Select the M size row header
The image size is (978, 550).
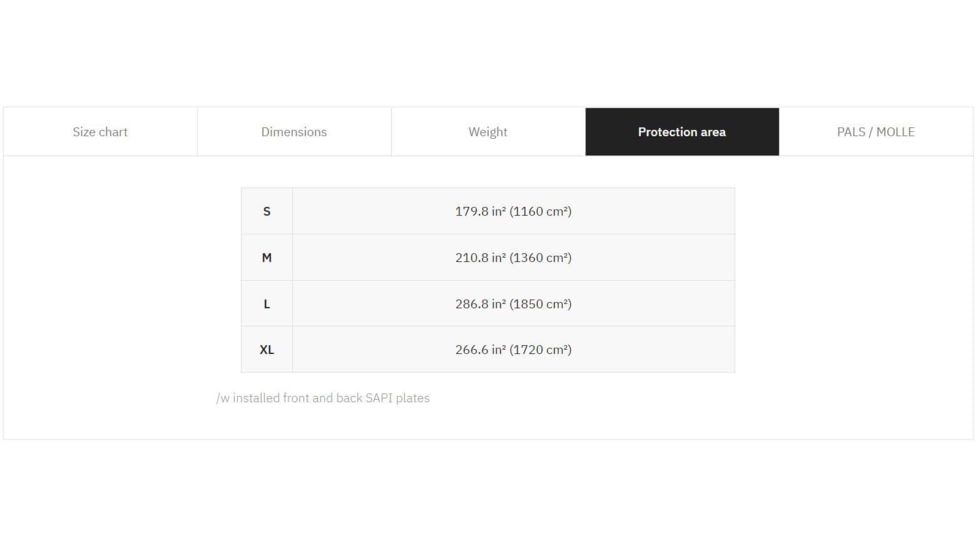click(267, 258)
